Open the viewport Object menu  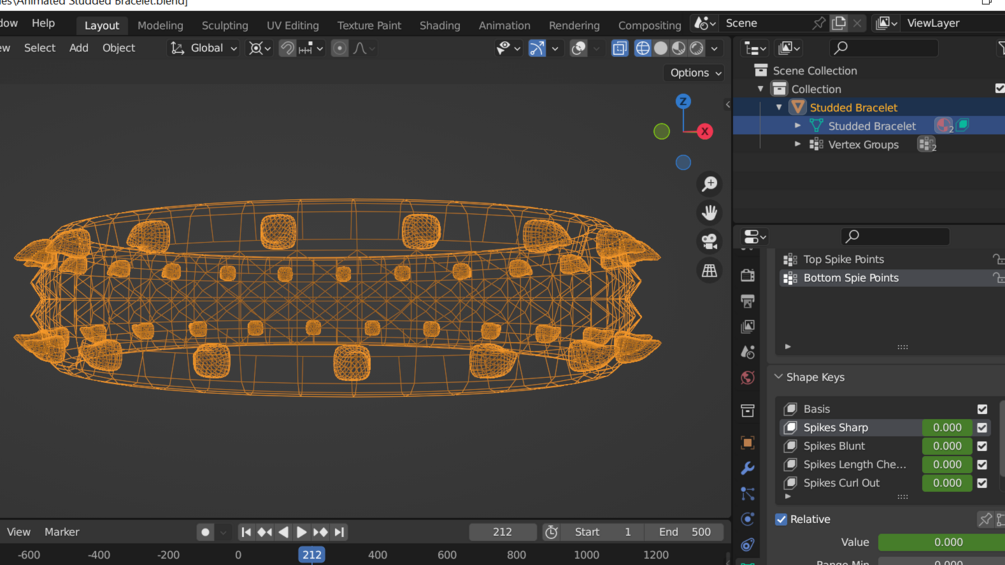[x=119, y=48]
